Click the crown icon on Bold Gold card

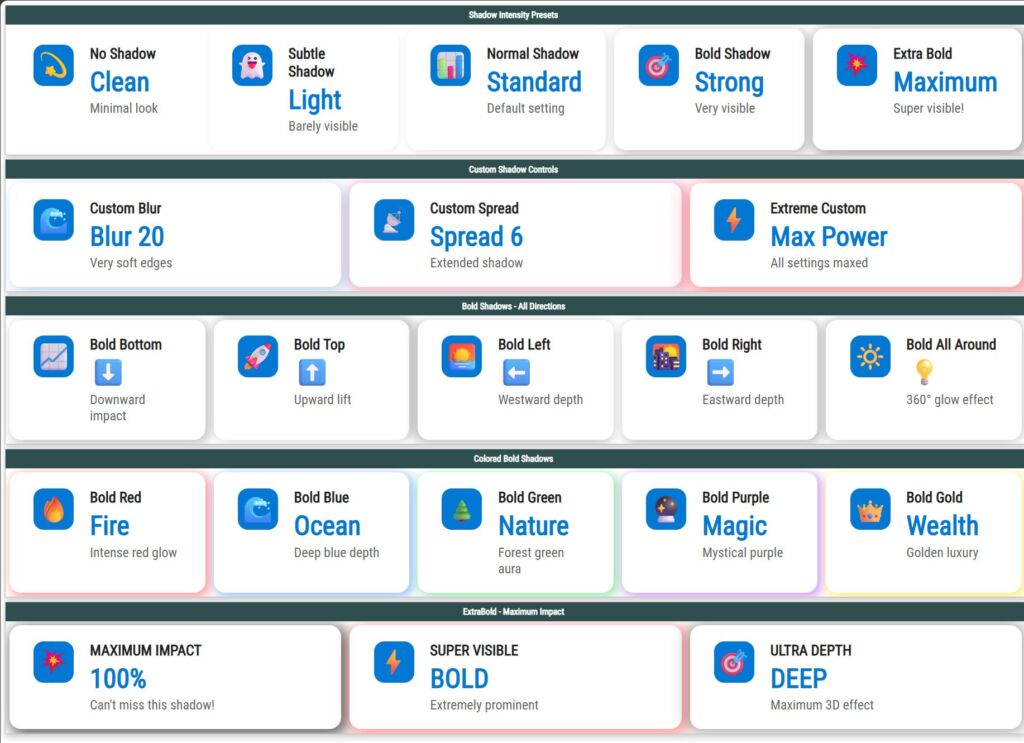click(870, 509)
